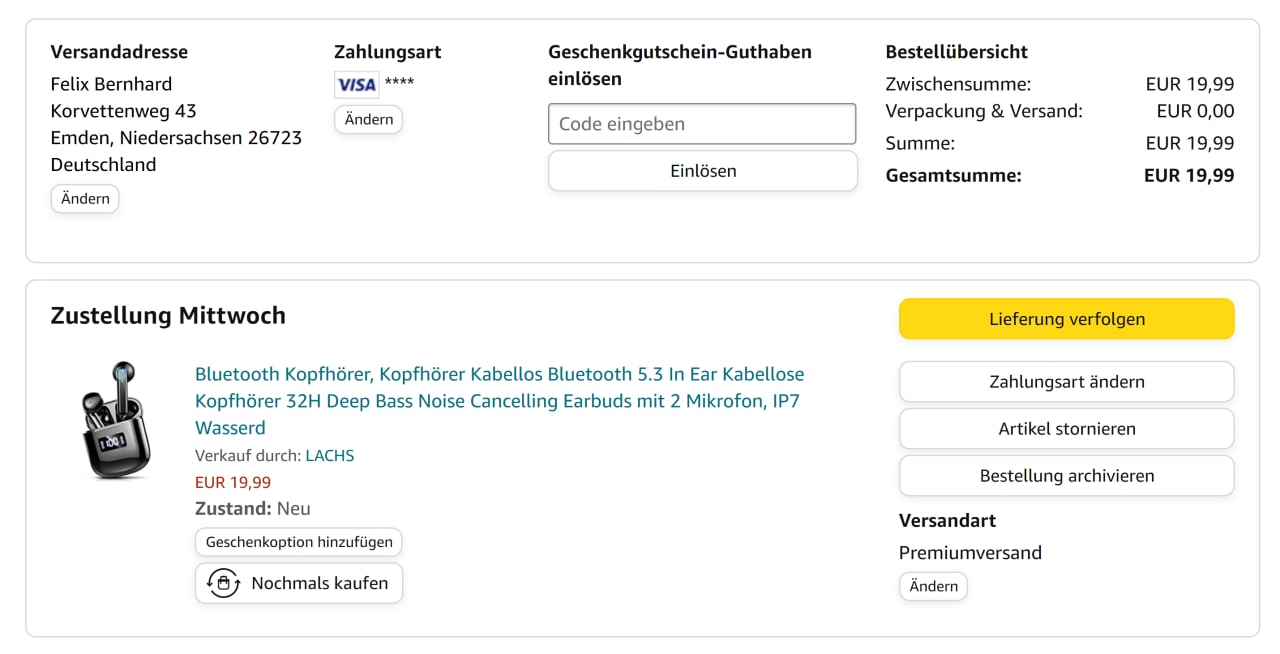The height and width of the screenshot is (654, 1280).
Task: Archive order using Bestellung archivieren
Action: click(x=1066, y=476)
